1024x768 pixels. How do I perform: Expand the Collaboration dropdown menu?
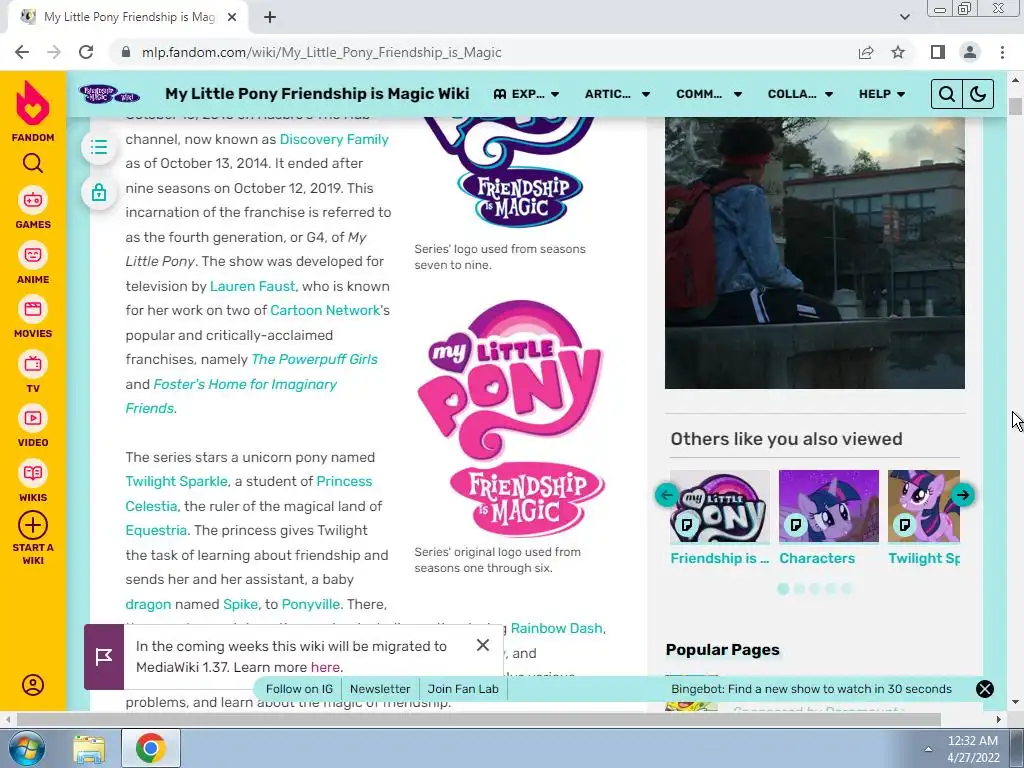pyautogui.click(x=801, y=94)
